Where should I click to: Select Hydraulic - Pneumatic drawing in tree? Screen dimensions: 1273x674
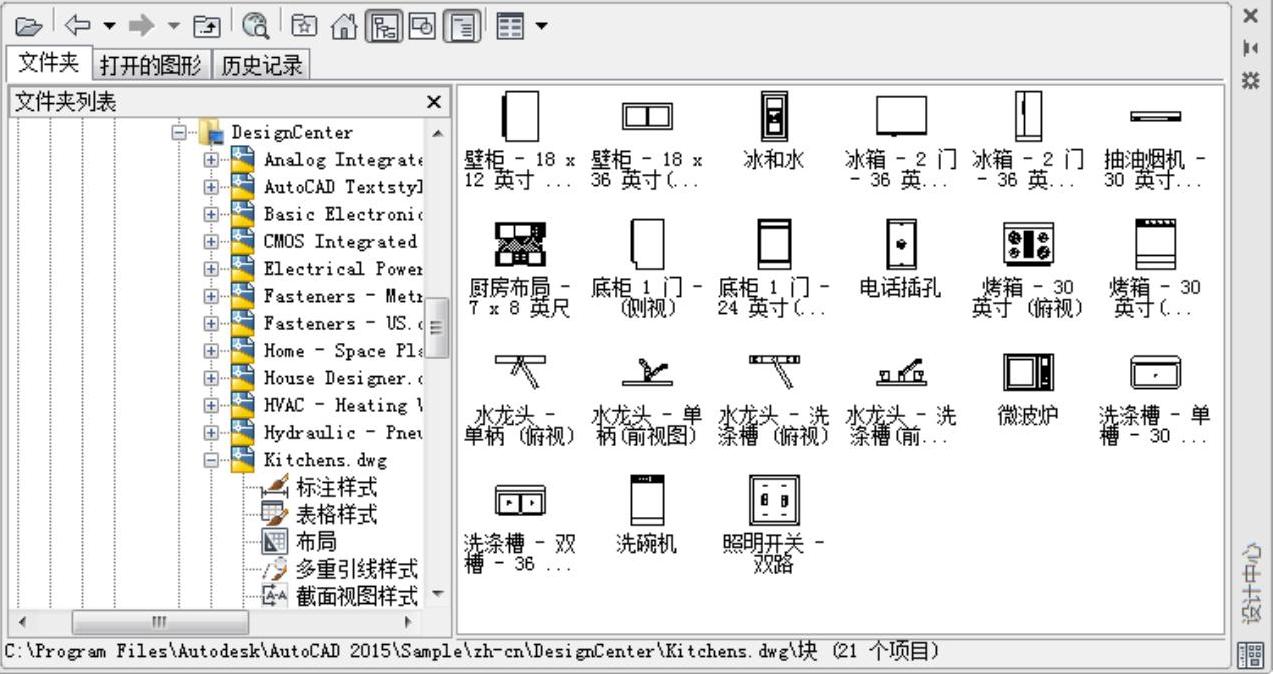click(x=344, y=433)
